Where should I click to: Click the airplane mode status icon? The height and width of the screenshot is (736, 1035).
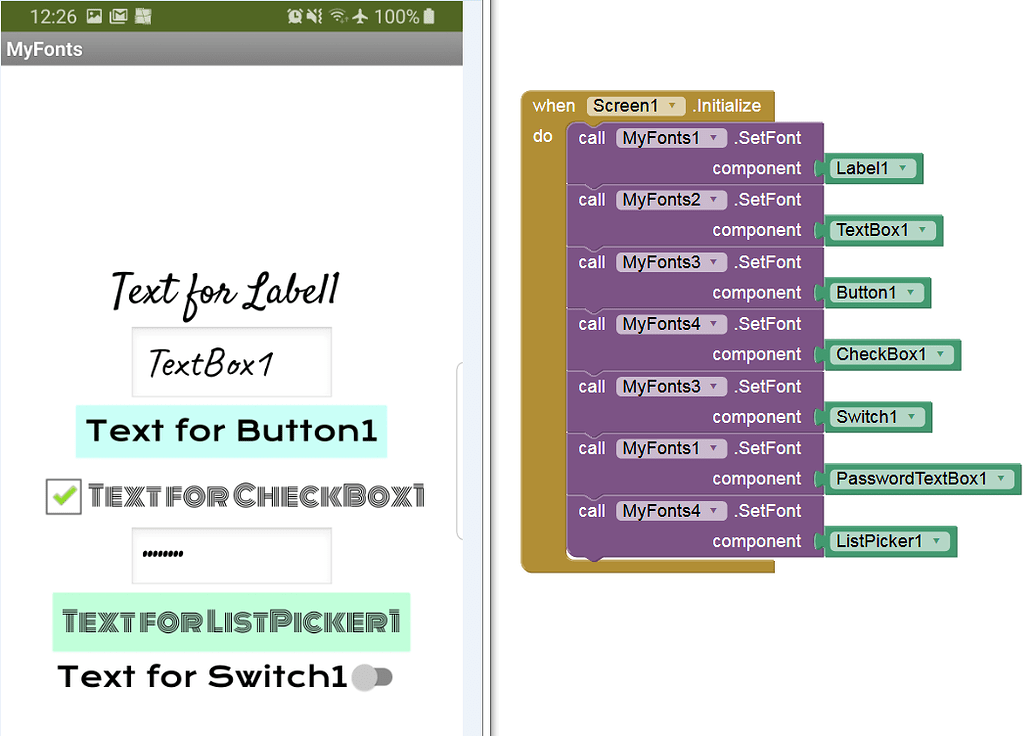tap(359, 16)
